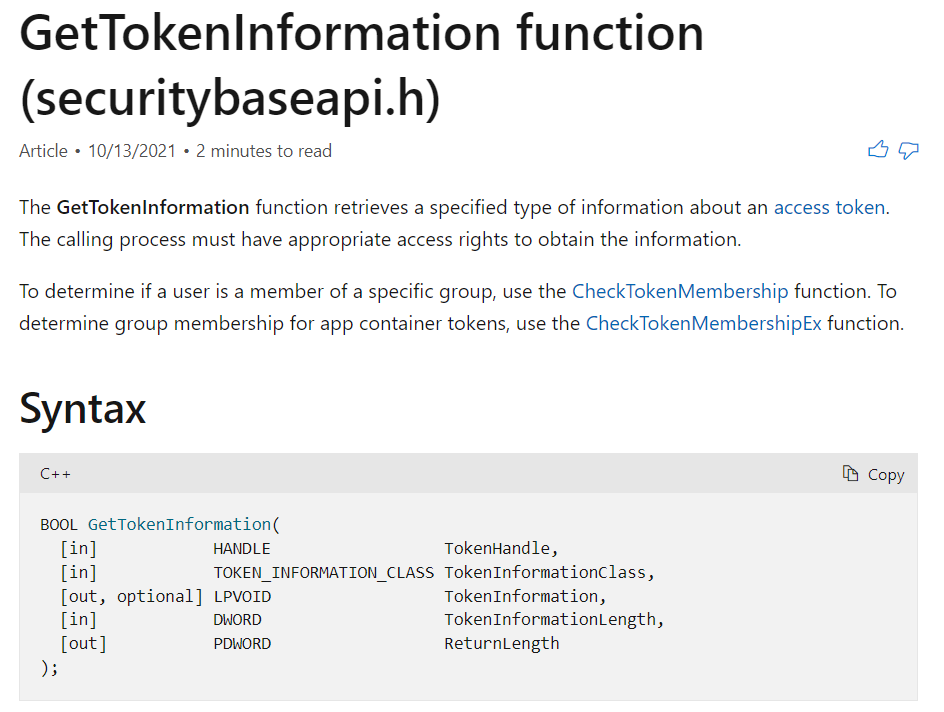Viewport: 944px width, 712px height.
Task: Click the PDWORD type in code
Action: coord(241,644)
